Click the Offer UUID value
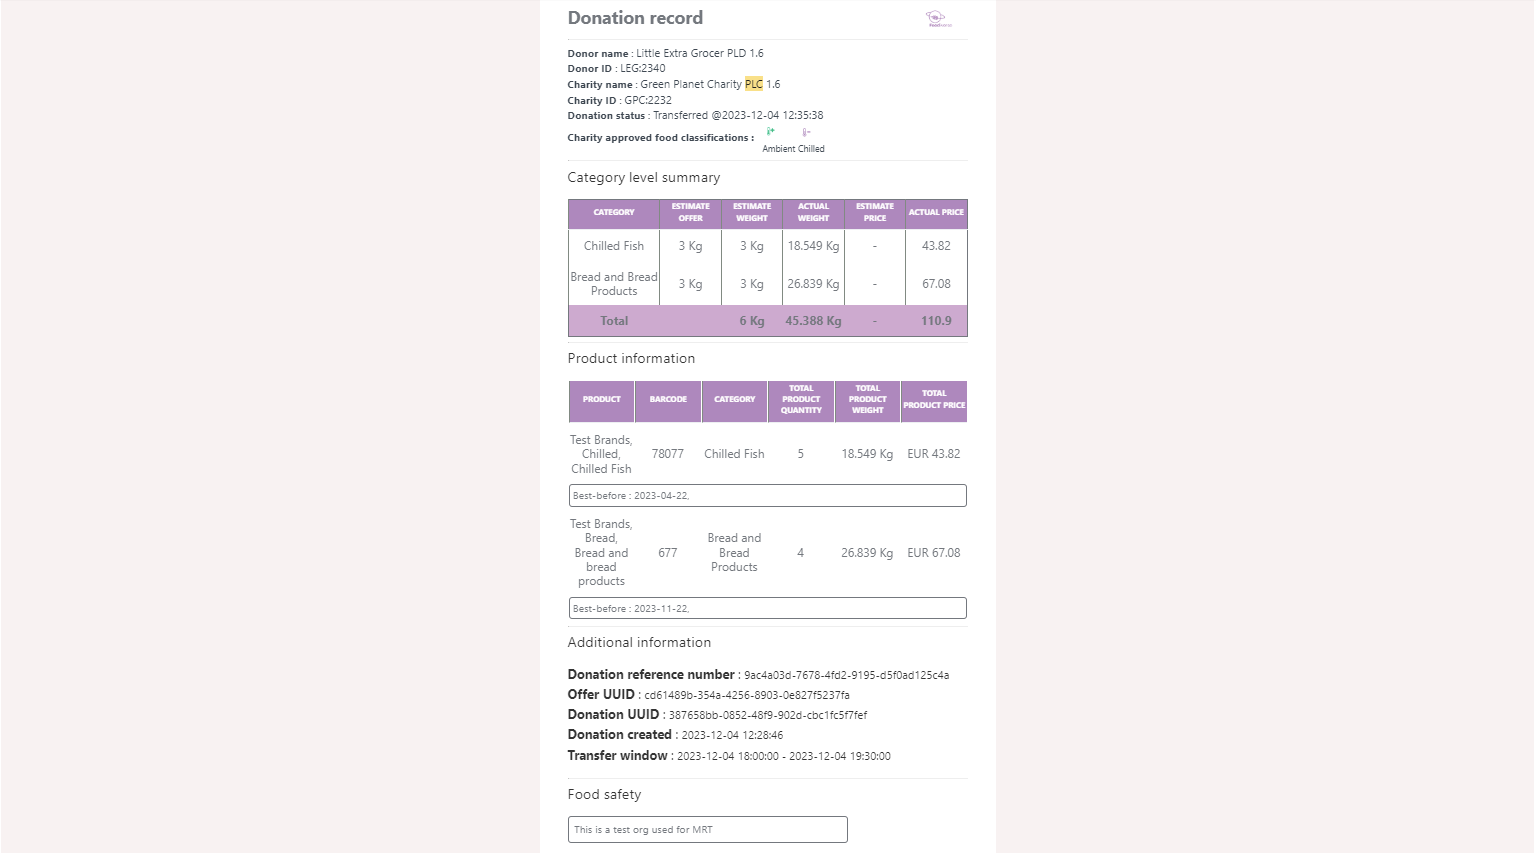1536x853 pixels. pyautogui.click(x=747, y=696)
